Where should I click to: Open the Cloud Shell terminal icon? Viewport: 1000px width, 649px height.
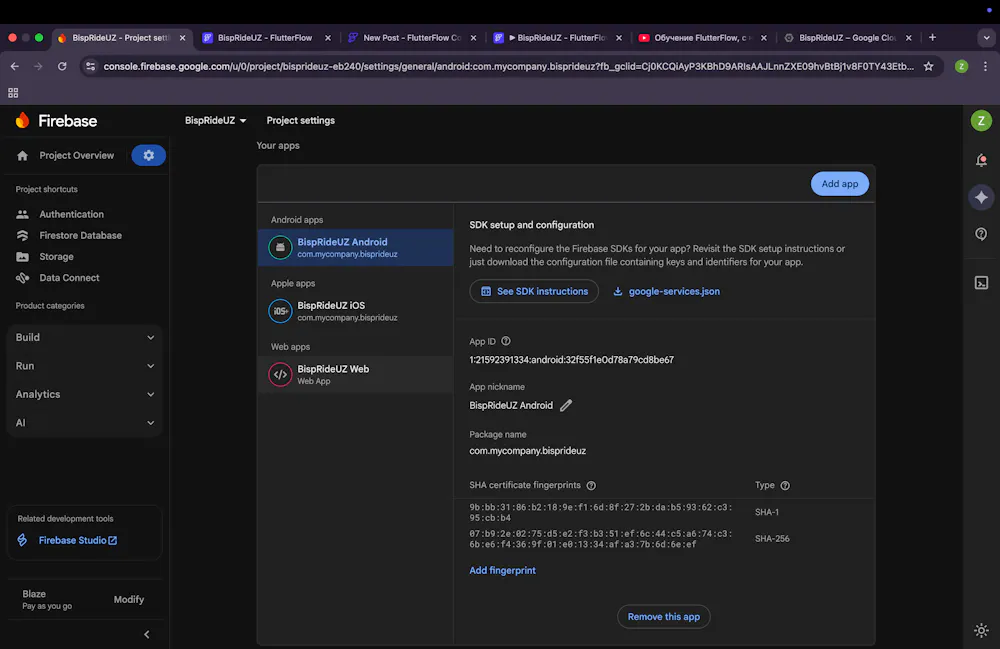coord(982,282)
